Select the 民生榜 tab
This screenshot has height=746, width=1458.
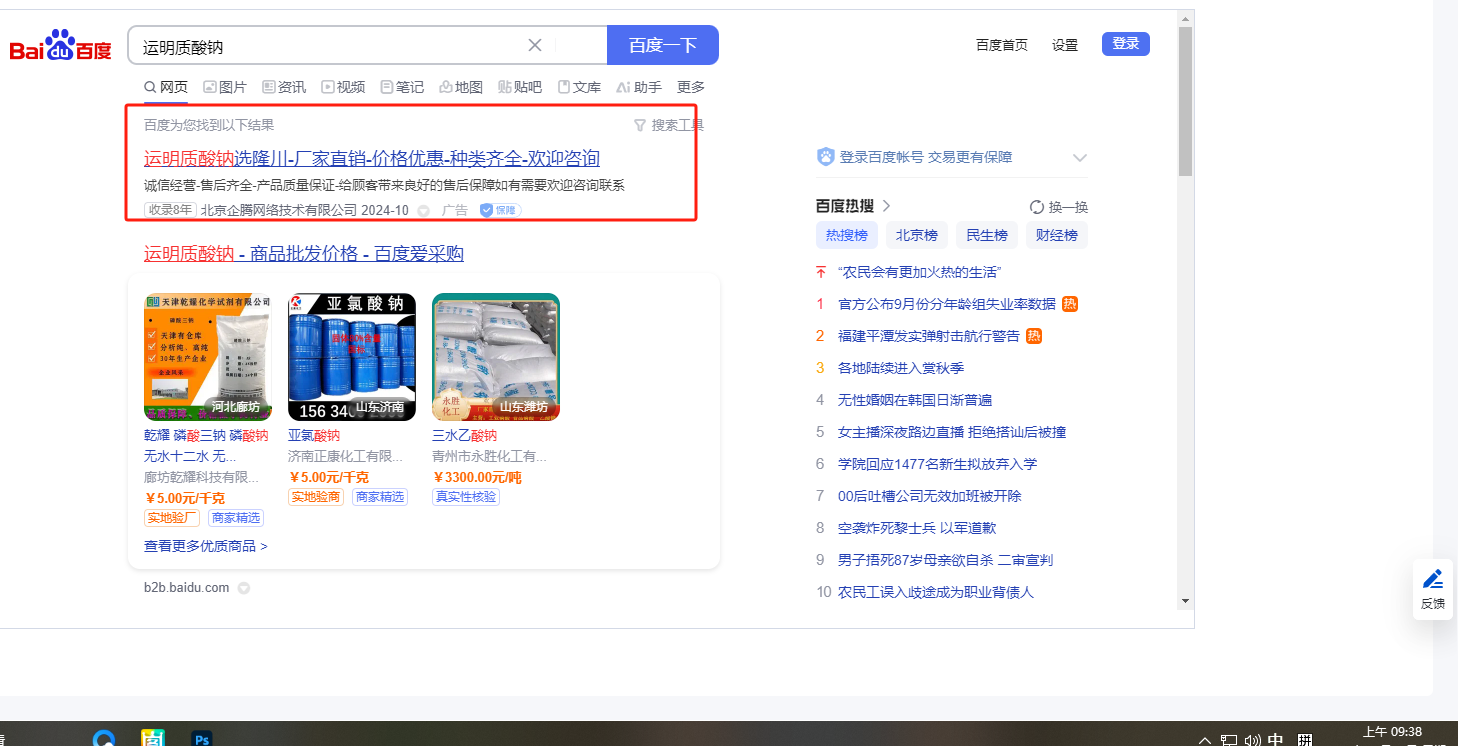987,236
